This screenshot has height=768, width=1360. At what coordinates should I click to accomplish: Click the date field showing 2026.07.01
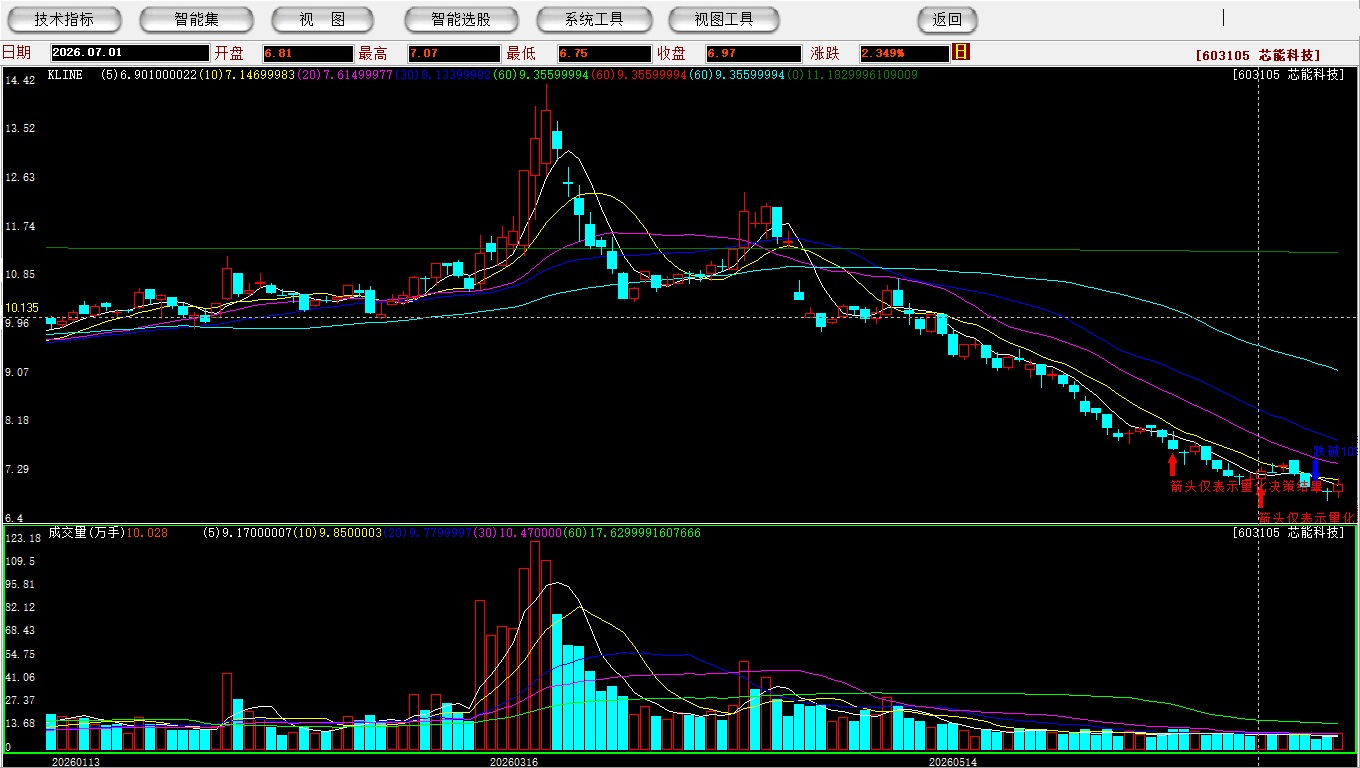click(130, 53)
